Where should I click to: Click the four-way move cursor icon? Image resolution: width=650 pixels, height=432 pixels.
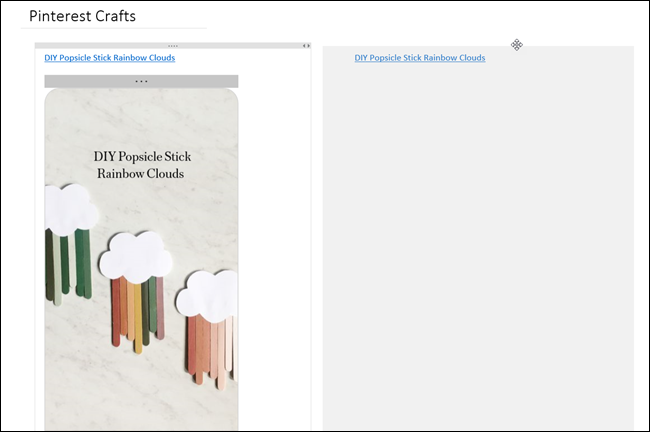[517, 45]
